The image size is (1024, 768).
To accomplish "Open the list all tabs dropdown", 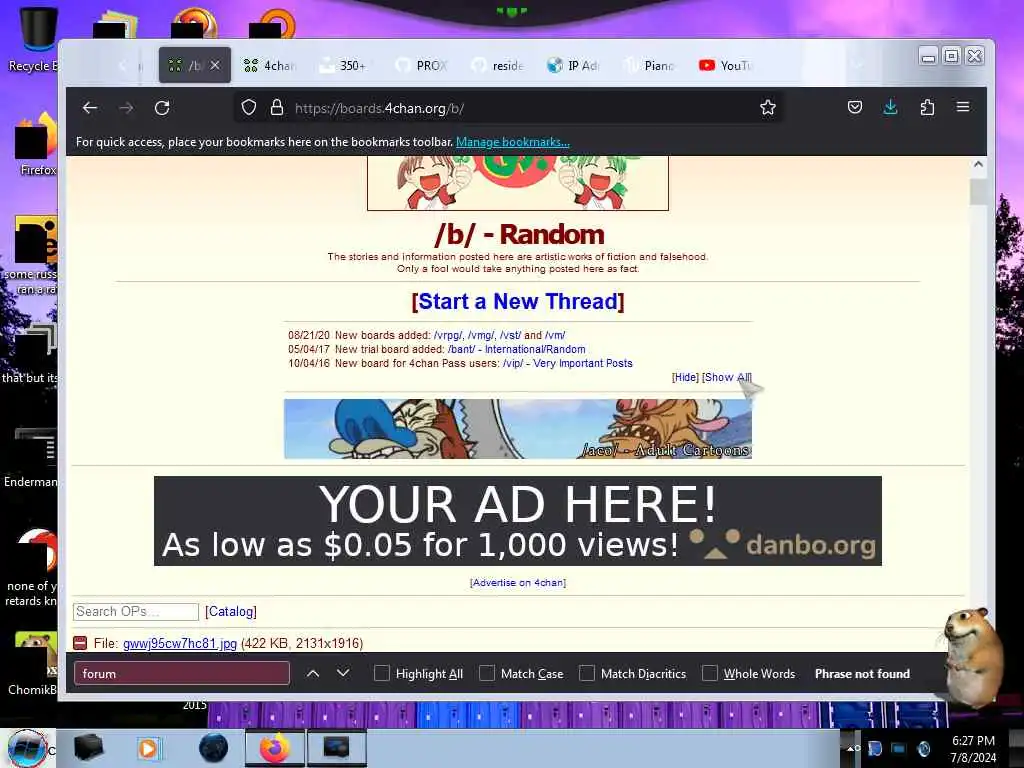I will point(857,65).
